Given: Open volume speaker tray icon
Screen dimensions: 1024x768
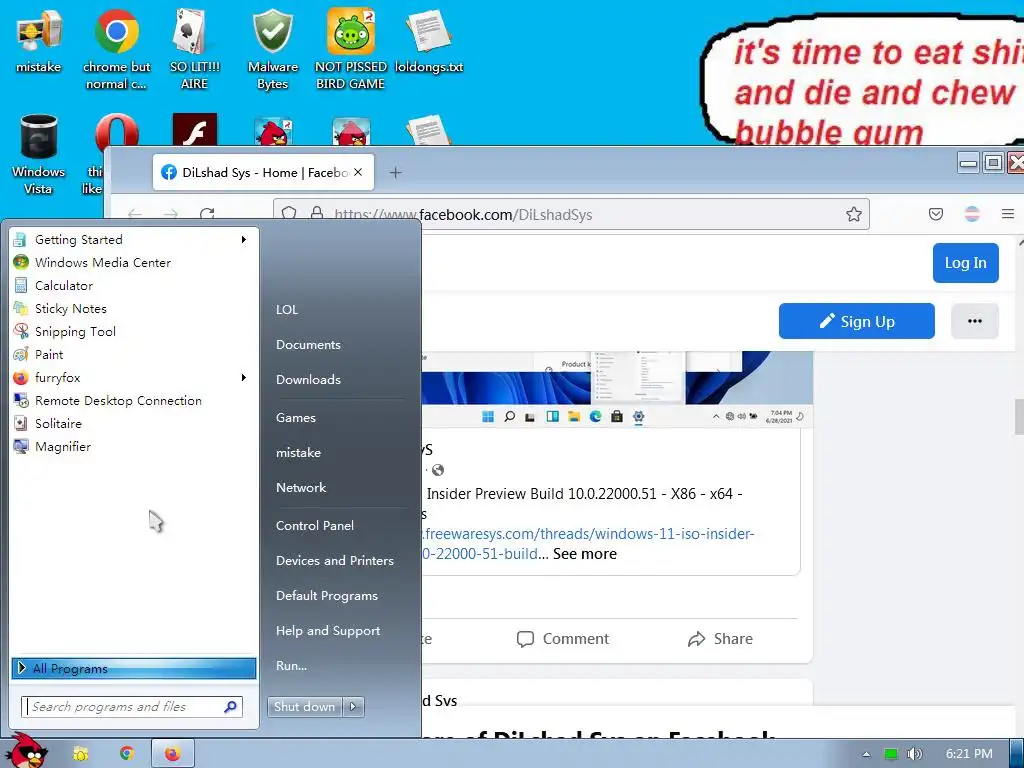Looking at the screenshot, I should [915, 754].
